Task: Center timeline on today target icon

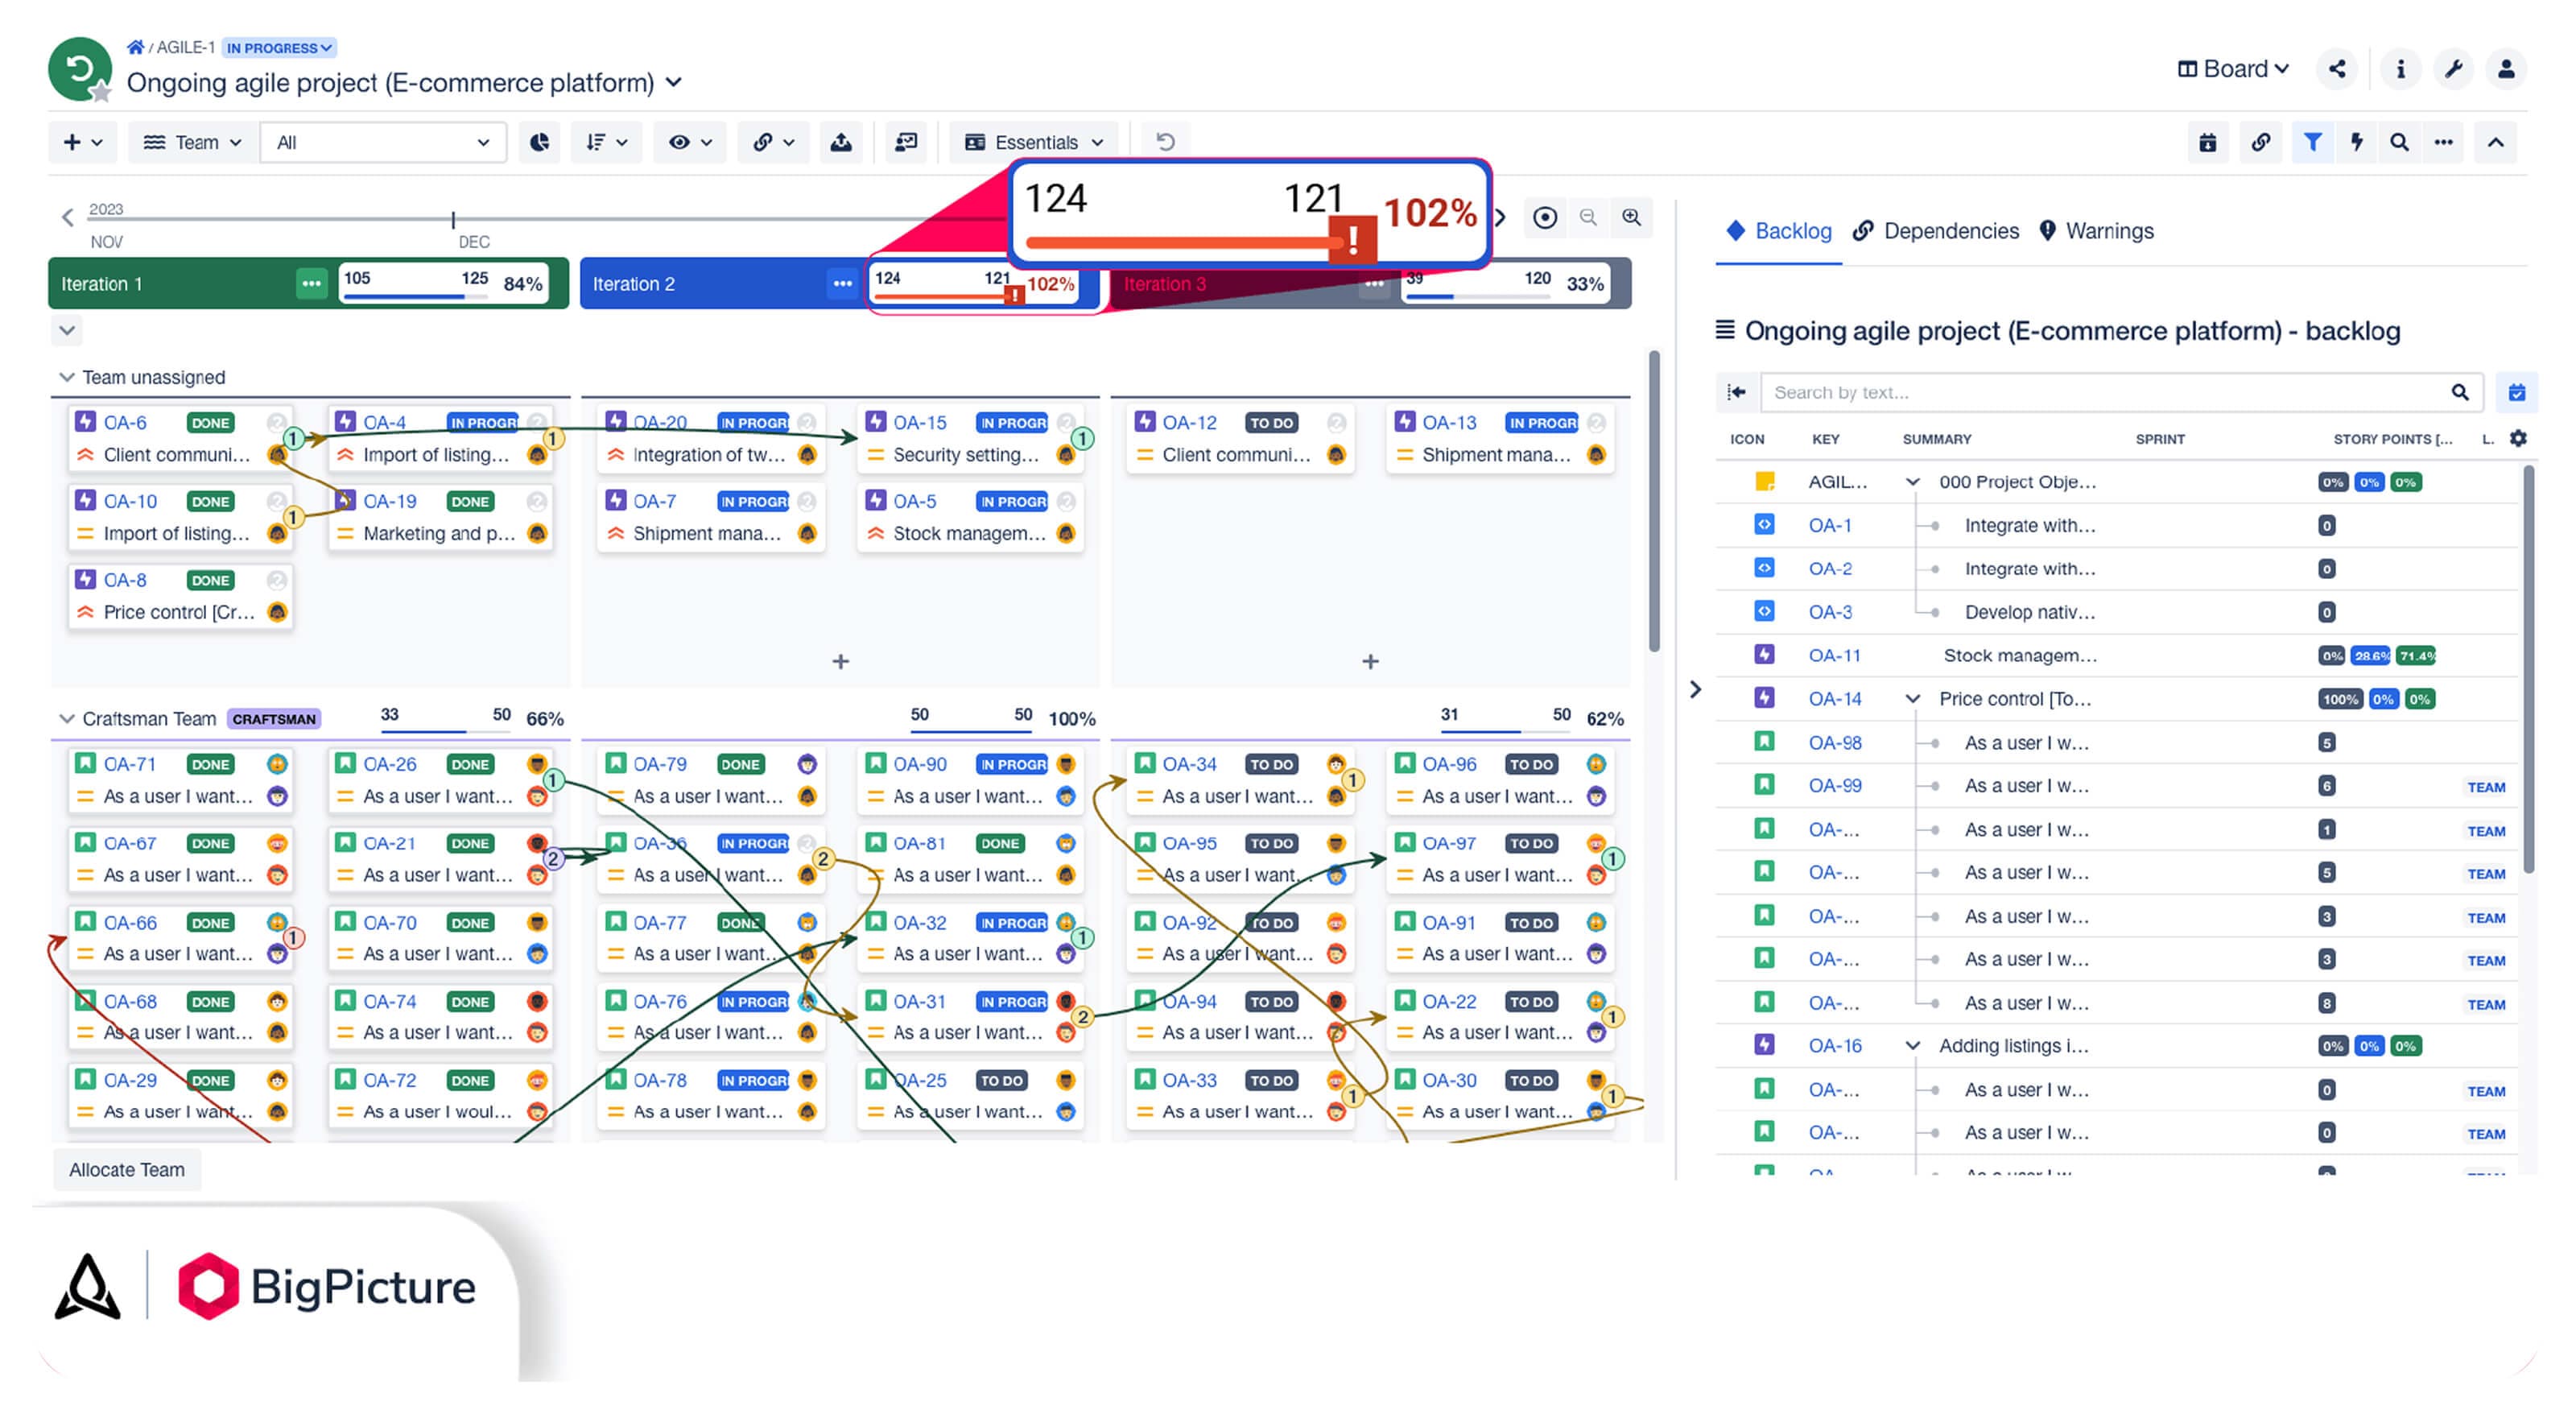Action: [1545, 217]
